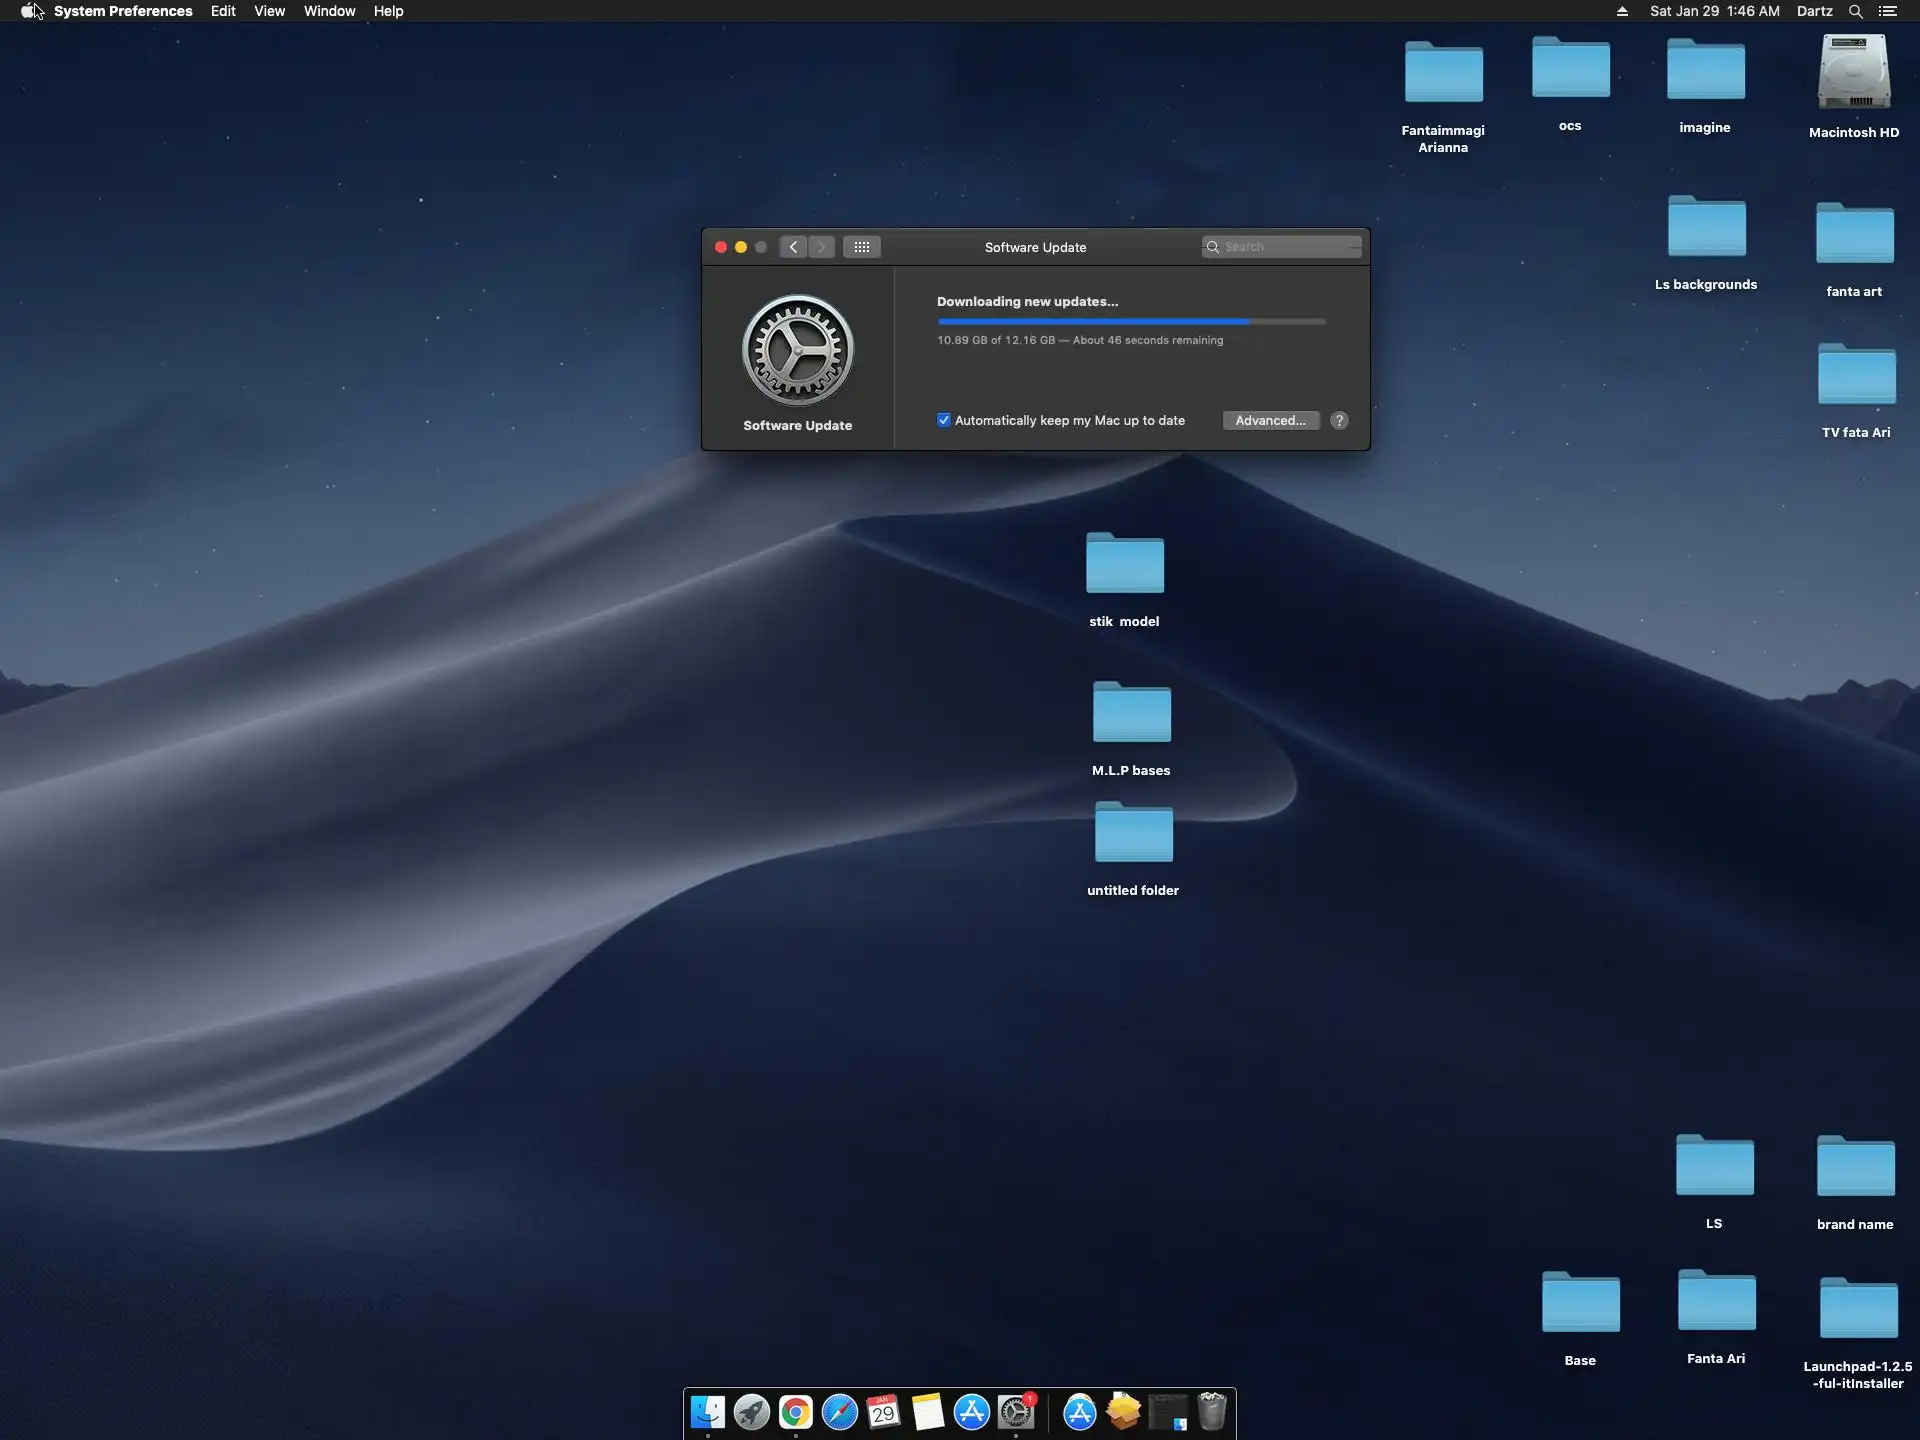Click the Advanced... button
Screen dimensions: 1920x1440
[1270, 421]
